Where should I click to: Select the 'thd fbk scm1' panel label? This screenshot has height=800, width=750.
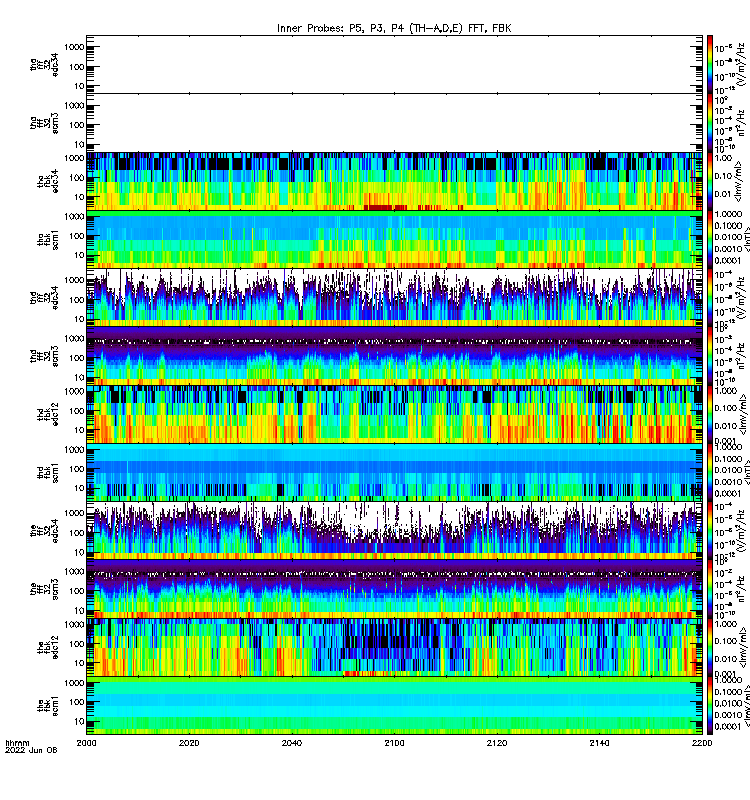[48, 472]
